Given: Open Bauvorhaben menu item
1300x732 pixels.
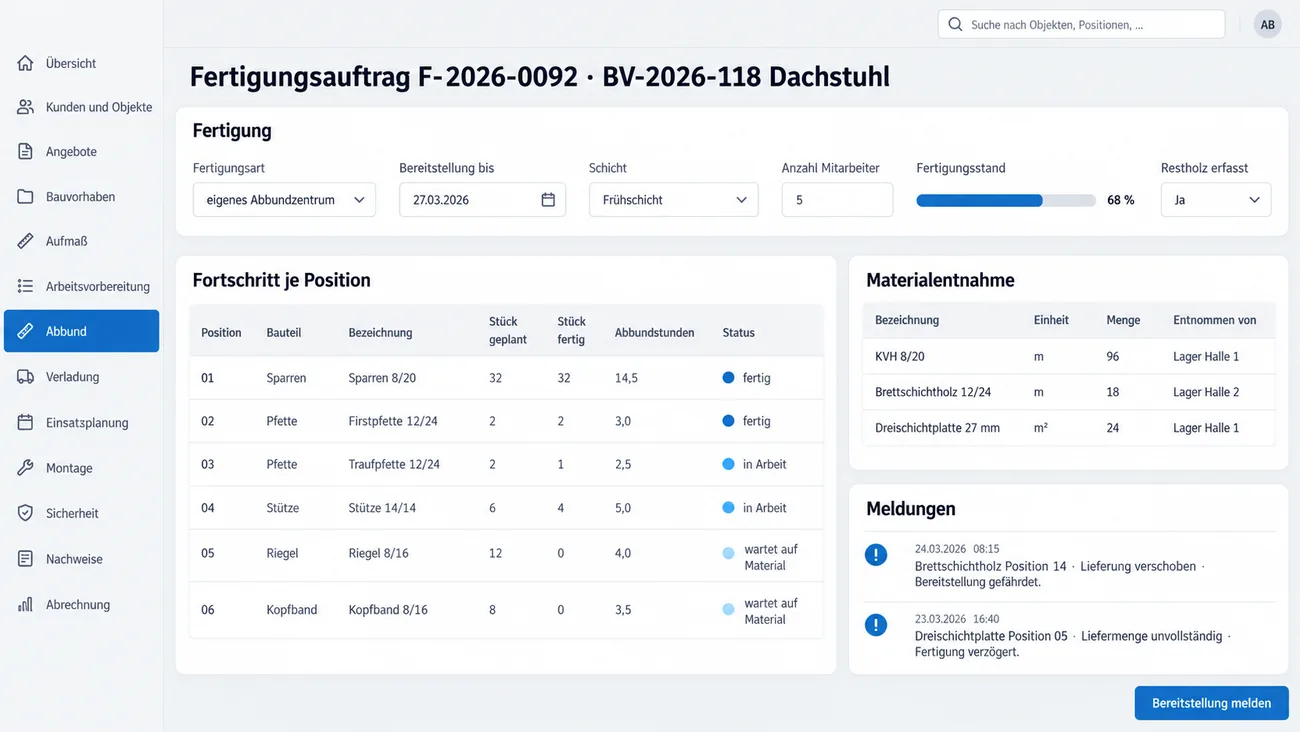Looking at the screenshot, I should 81,197.
